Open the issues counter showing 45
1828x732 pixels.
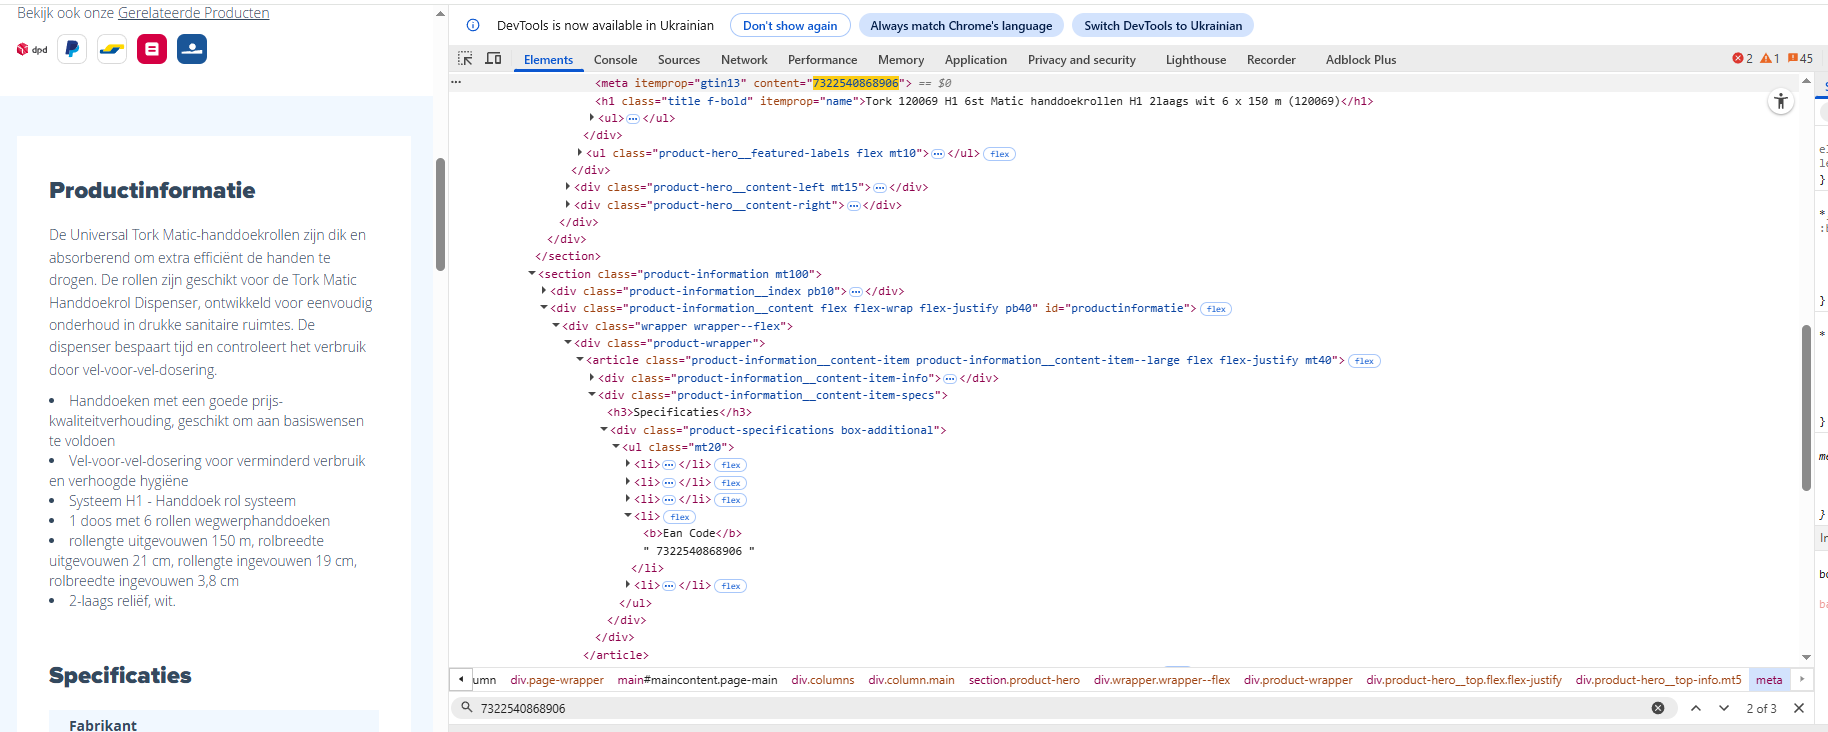[x=1800, y=59]
